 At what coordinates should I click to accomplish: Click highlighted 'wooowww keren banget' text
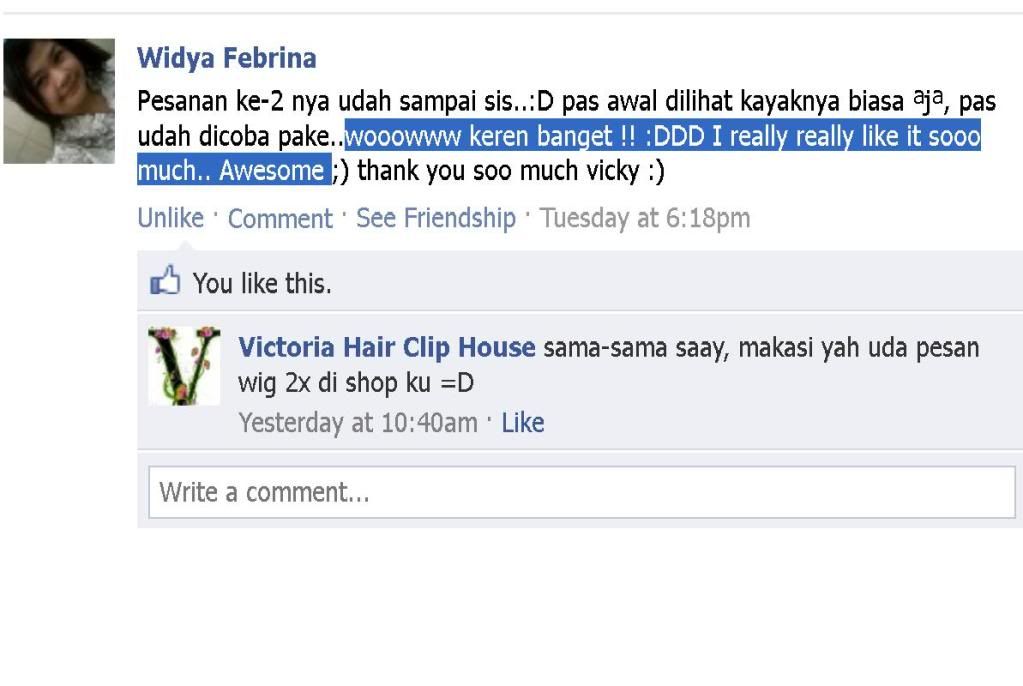tap(478, 136)
